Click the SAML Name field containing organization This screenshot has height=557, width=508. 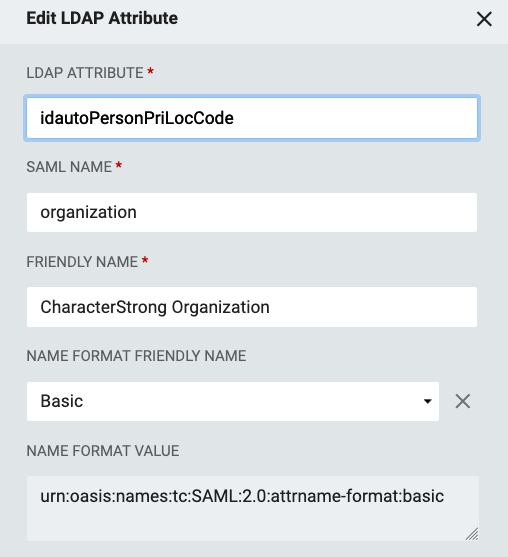[x=252, y=212]
